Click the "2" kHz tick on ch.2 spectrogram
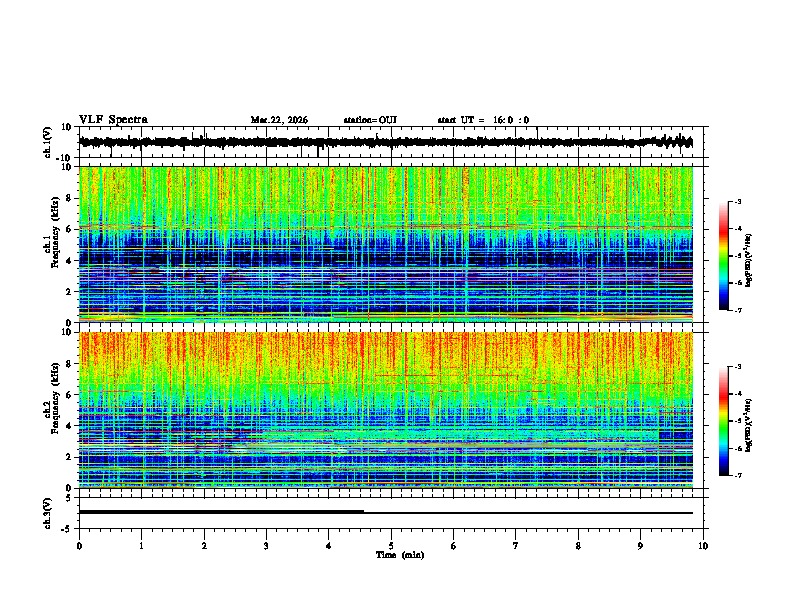This screenshot has height=612, width=792. click(69, 457)
